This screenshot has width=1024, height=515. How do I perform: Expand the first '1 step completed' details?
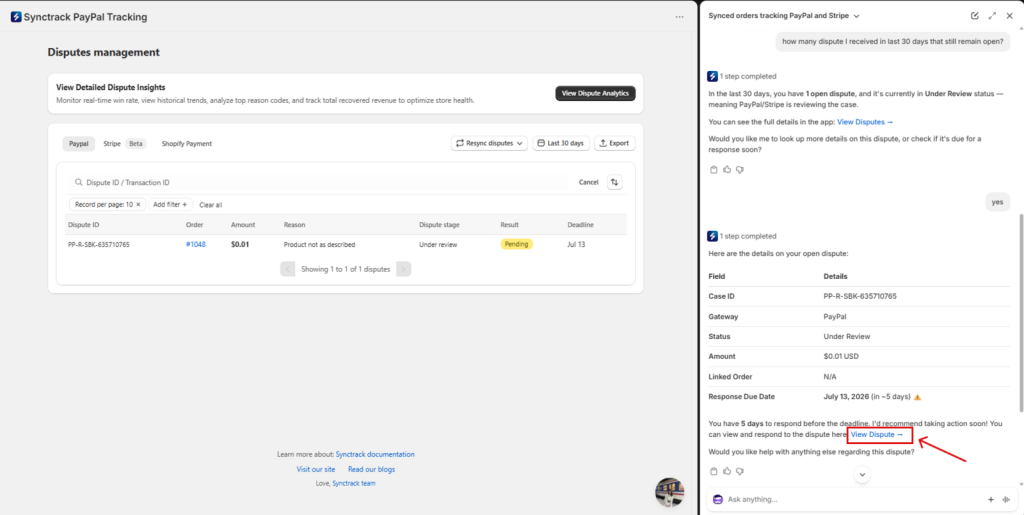coord(748,76)
